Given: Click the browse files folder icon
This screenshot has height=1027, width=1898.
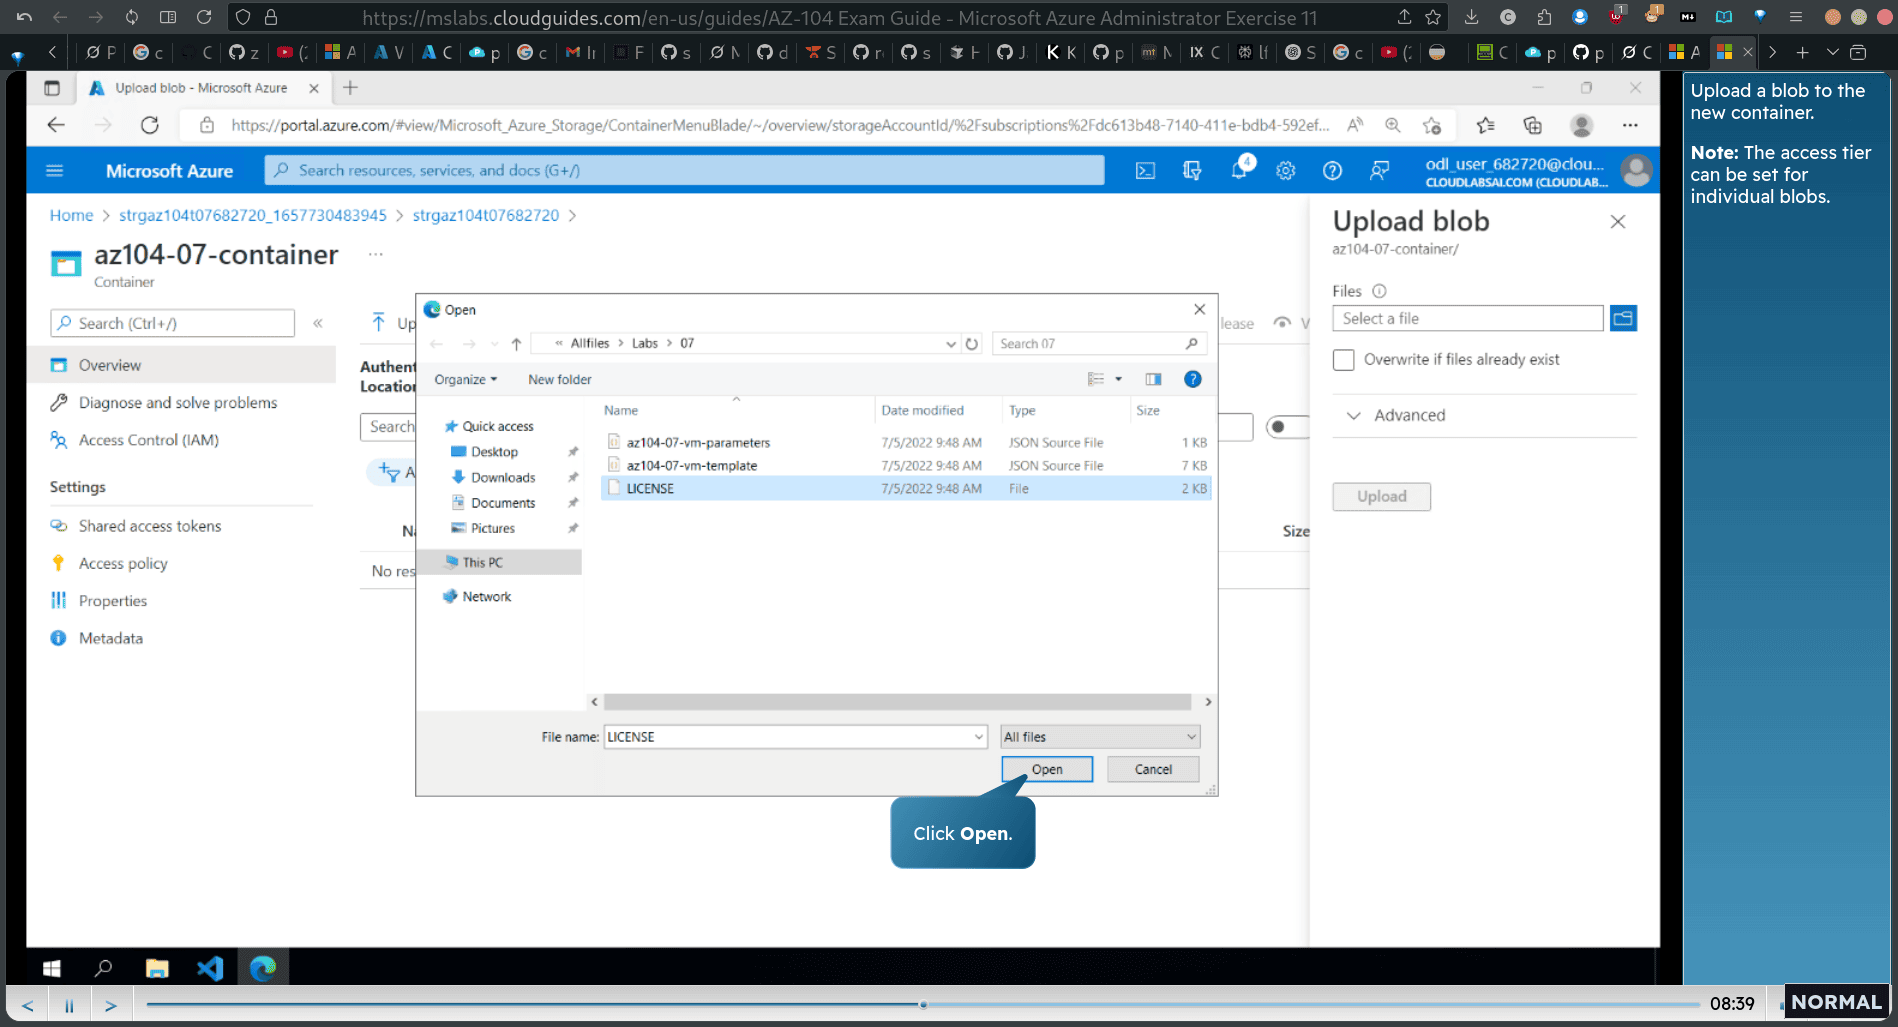Looking at the screenshot, I should pos(1623,319).
